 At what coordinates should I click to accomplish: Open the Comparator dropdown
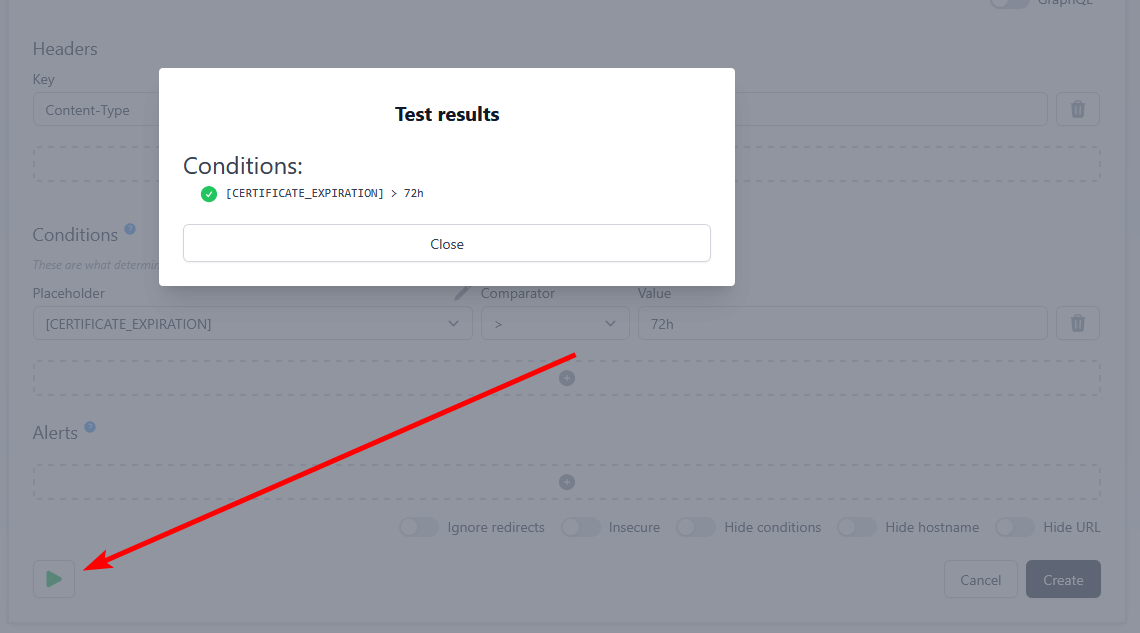555,324
